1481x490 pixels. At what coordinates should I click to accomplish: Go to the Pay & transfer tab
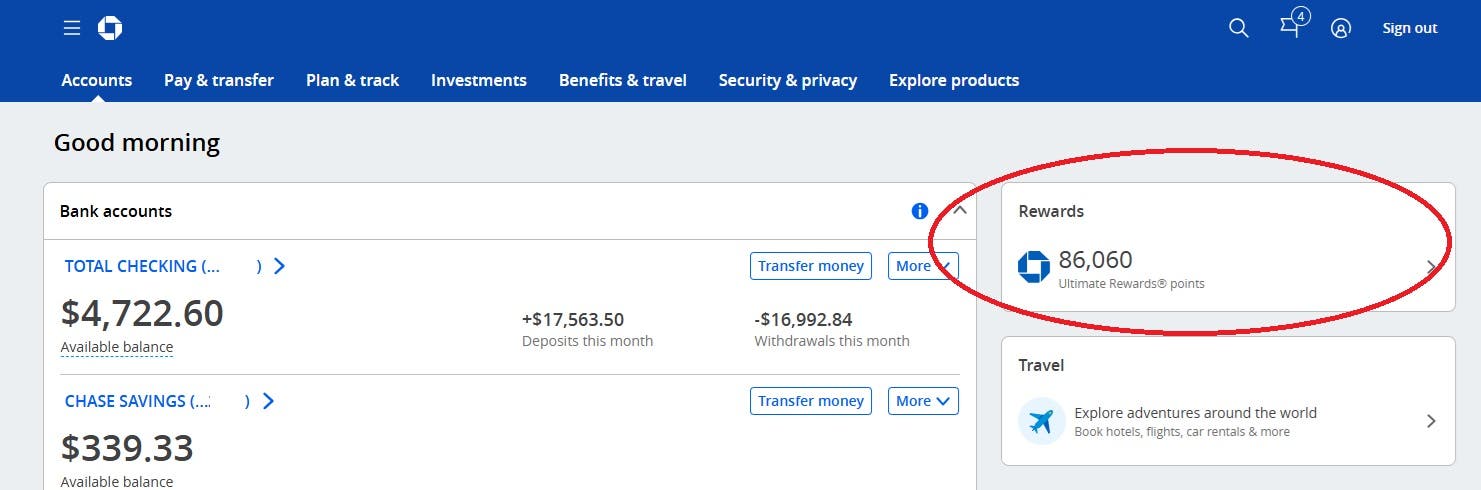click(x=219, y=80)
